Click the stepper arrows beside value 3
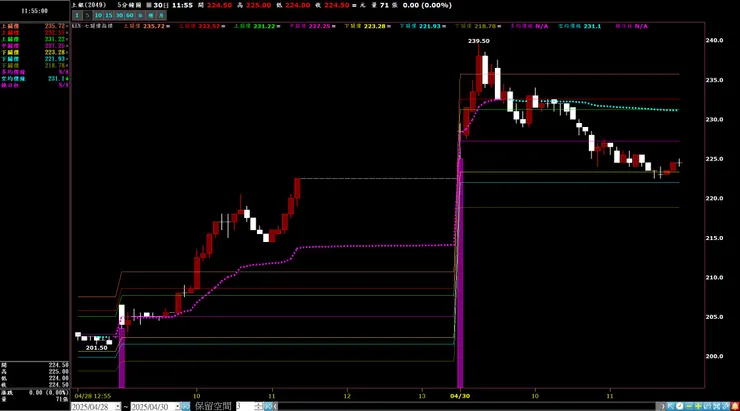The height and width of the screenshot is (411, 740). pos(258,407)
